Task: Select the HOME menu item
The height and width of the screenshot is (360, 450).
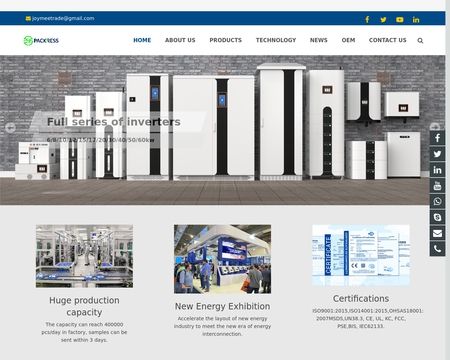Action: [x=142, y=40]
